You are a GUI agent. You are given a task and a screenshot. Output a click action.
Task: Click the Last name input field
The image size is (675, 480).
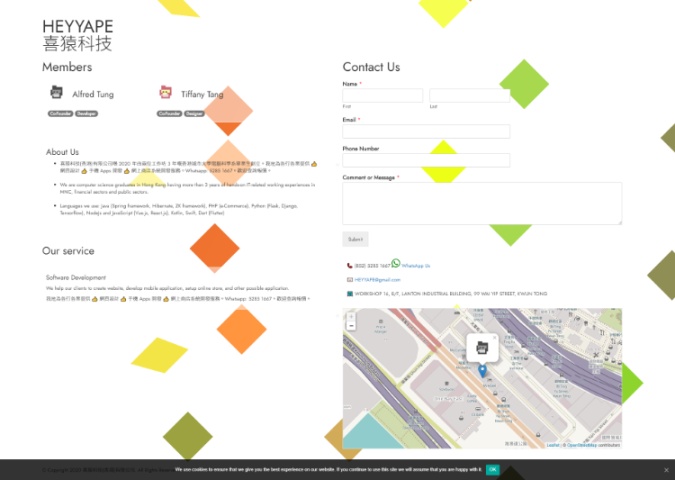pyautogui.click(x=469, y=96)
